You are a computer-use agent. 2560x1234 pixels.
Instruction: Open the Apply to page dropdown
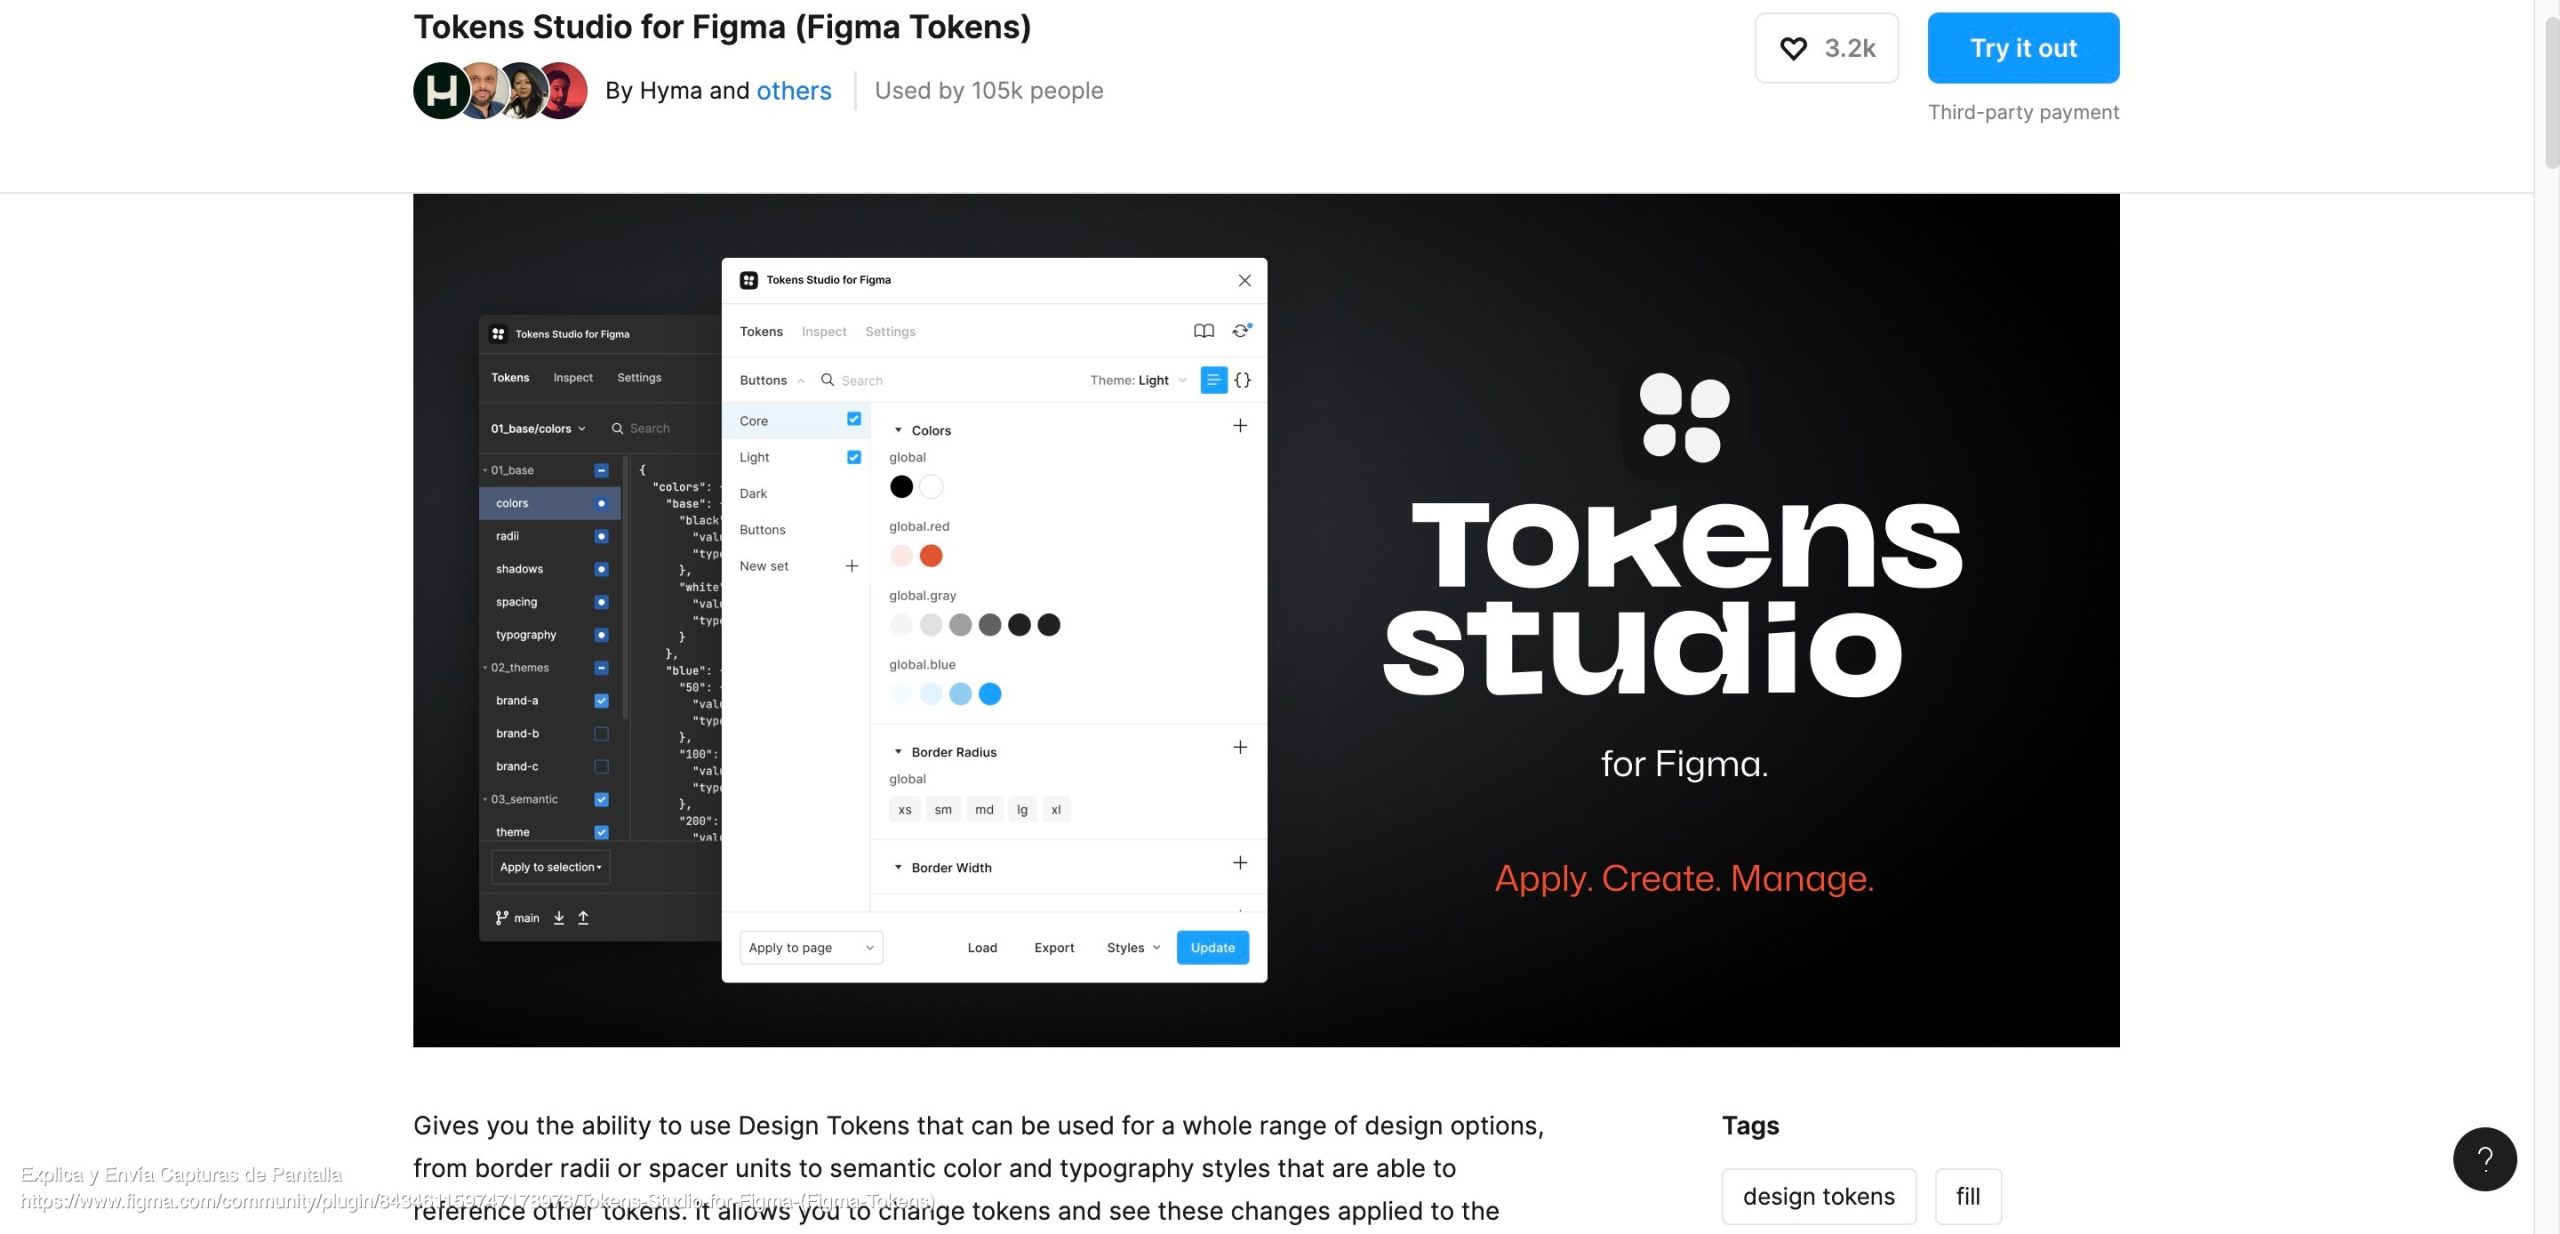[x=811, y=948]
